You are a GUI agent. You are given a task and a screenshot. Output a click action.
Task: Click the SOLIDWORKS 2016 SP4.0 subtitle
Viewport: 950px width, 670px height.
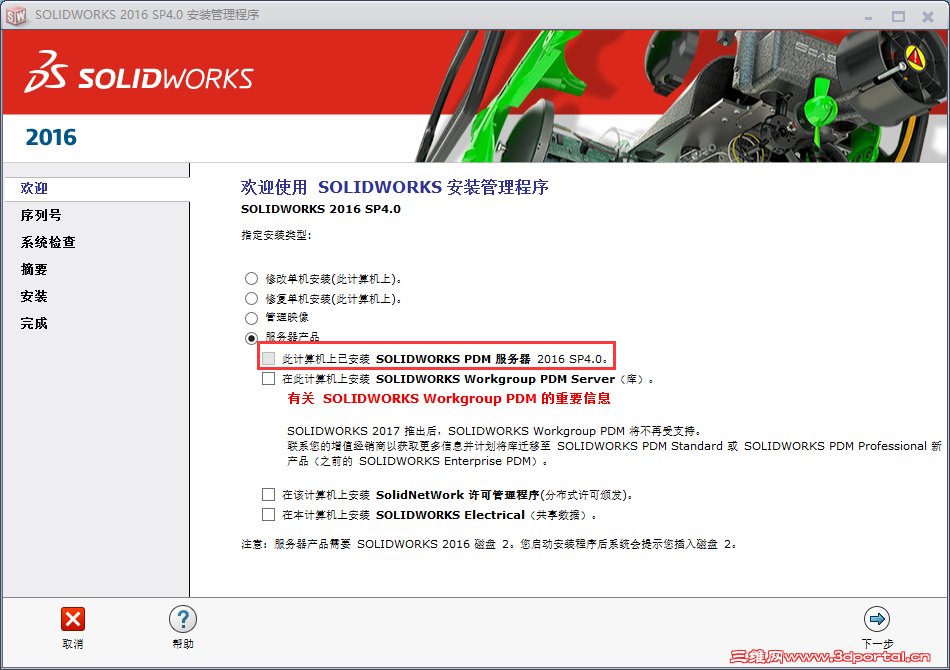click(321, 209)
